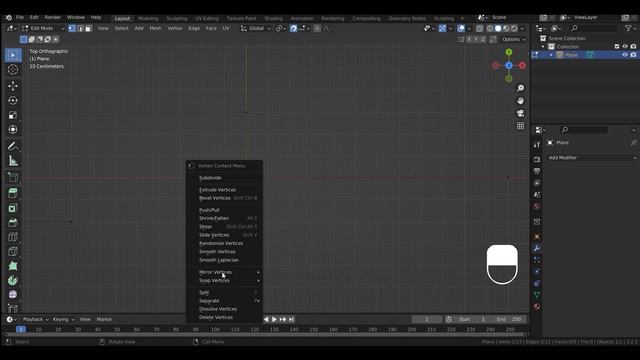Click the End frame 250 field
This screenshot has width=640, height=360.
(508, 319)
